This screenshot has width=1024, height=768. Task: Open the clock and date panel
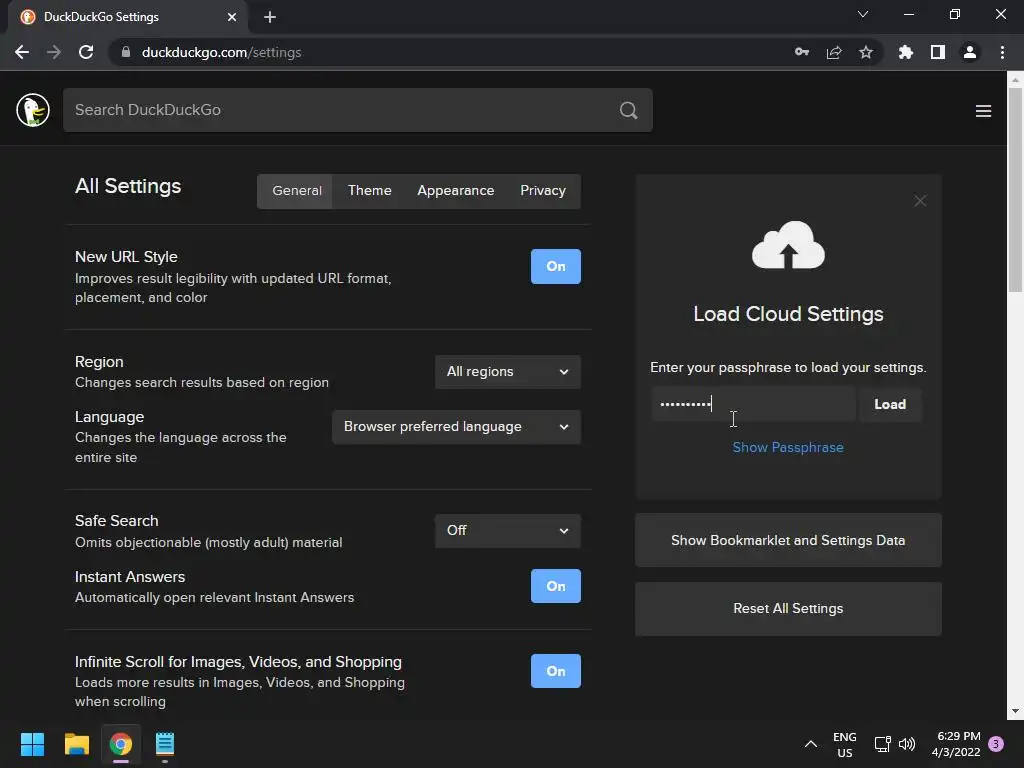tap(955, 744)
